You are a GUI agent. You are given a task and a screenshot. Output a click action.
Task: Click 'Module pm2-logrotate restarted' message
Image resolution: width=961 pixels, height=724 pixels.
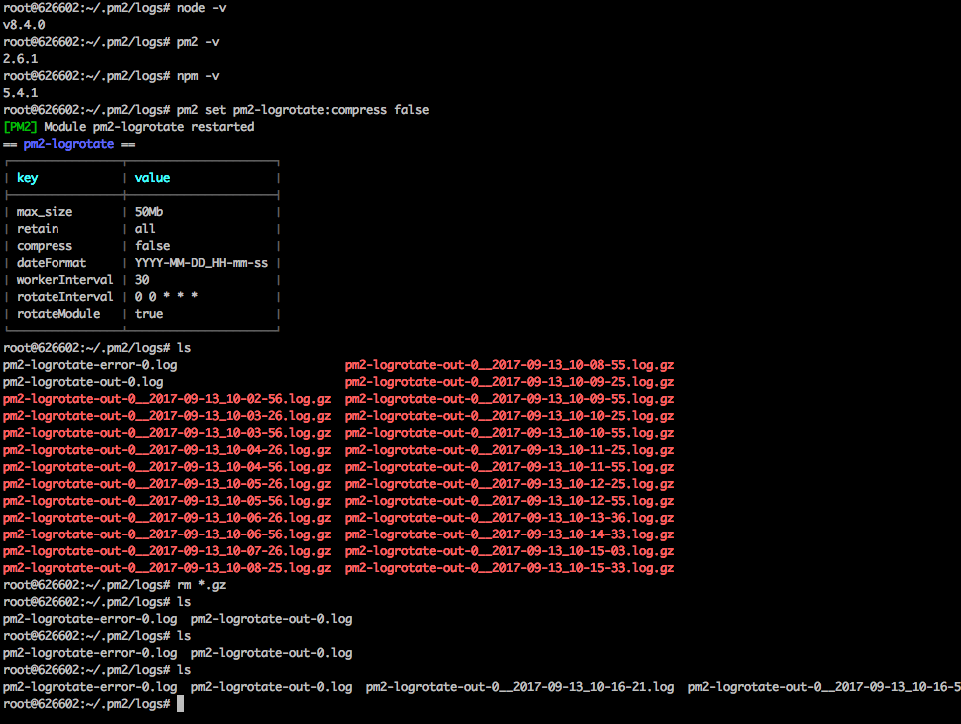[149, 127]
